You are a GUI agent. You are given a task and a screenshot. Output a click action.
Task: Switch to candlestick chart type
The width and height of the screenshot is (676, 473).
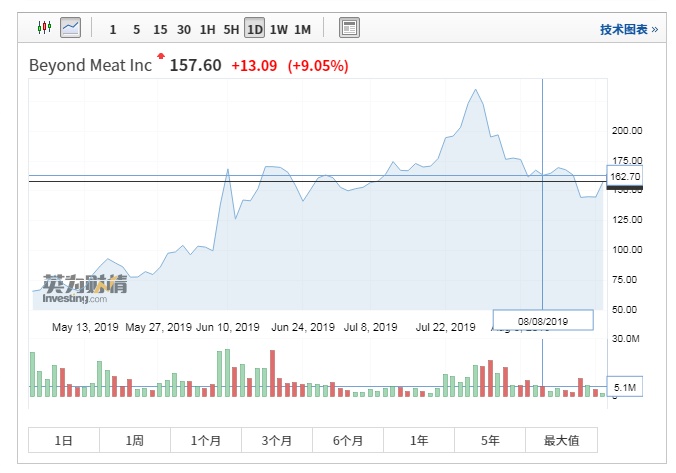(44, 28)
